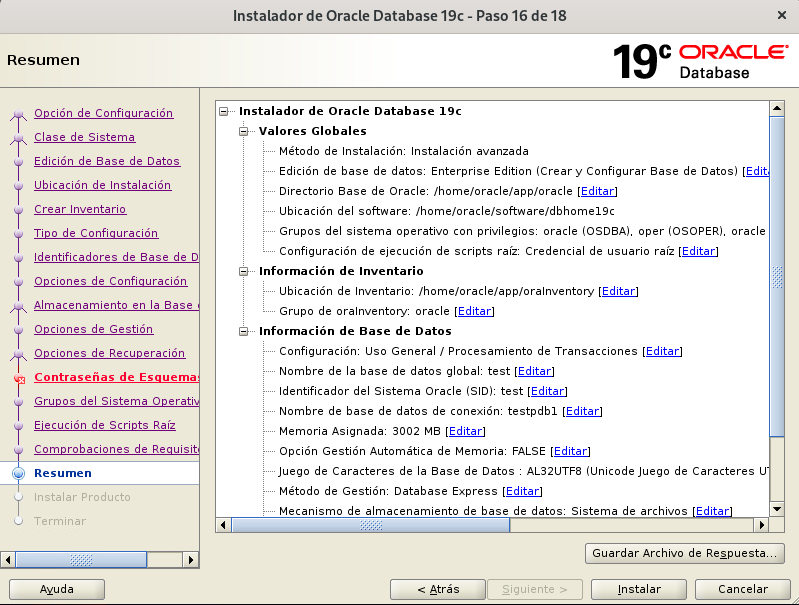Collapse the Información de Base de Datos node
The width and height of the screenshot is (799, 605).
pyautogui.click(x=244, y=331)
